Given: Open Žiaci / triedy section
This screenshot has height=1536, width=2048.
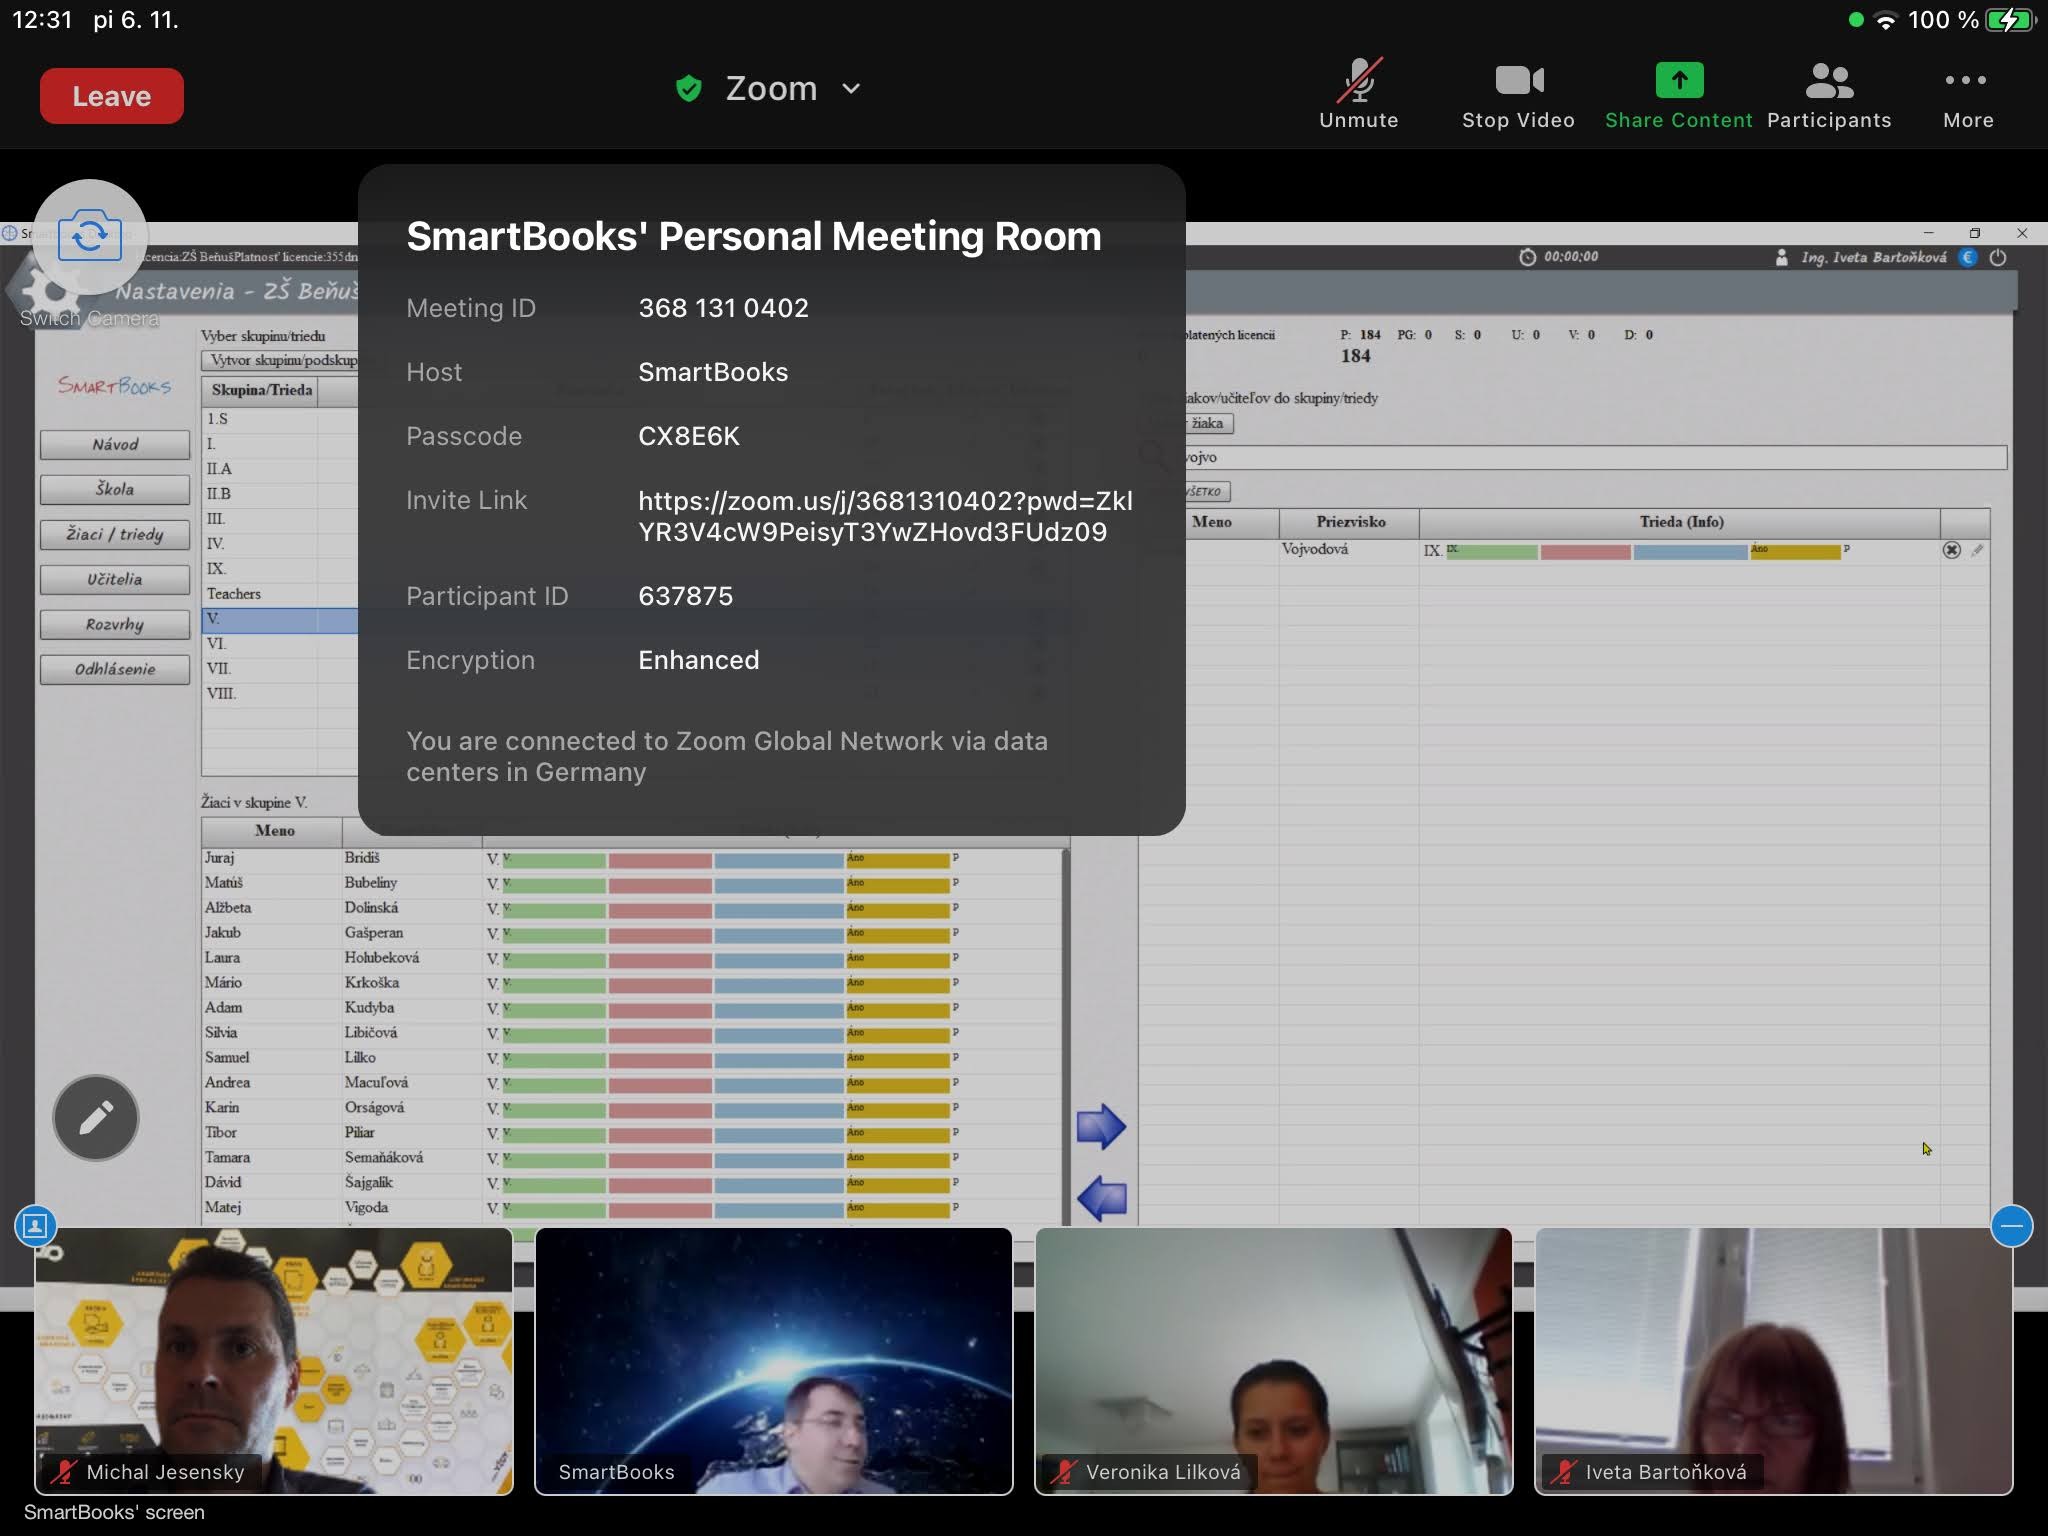Looking at the screenshot, I should [115, 534].
